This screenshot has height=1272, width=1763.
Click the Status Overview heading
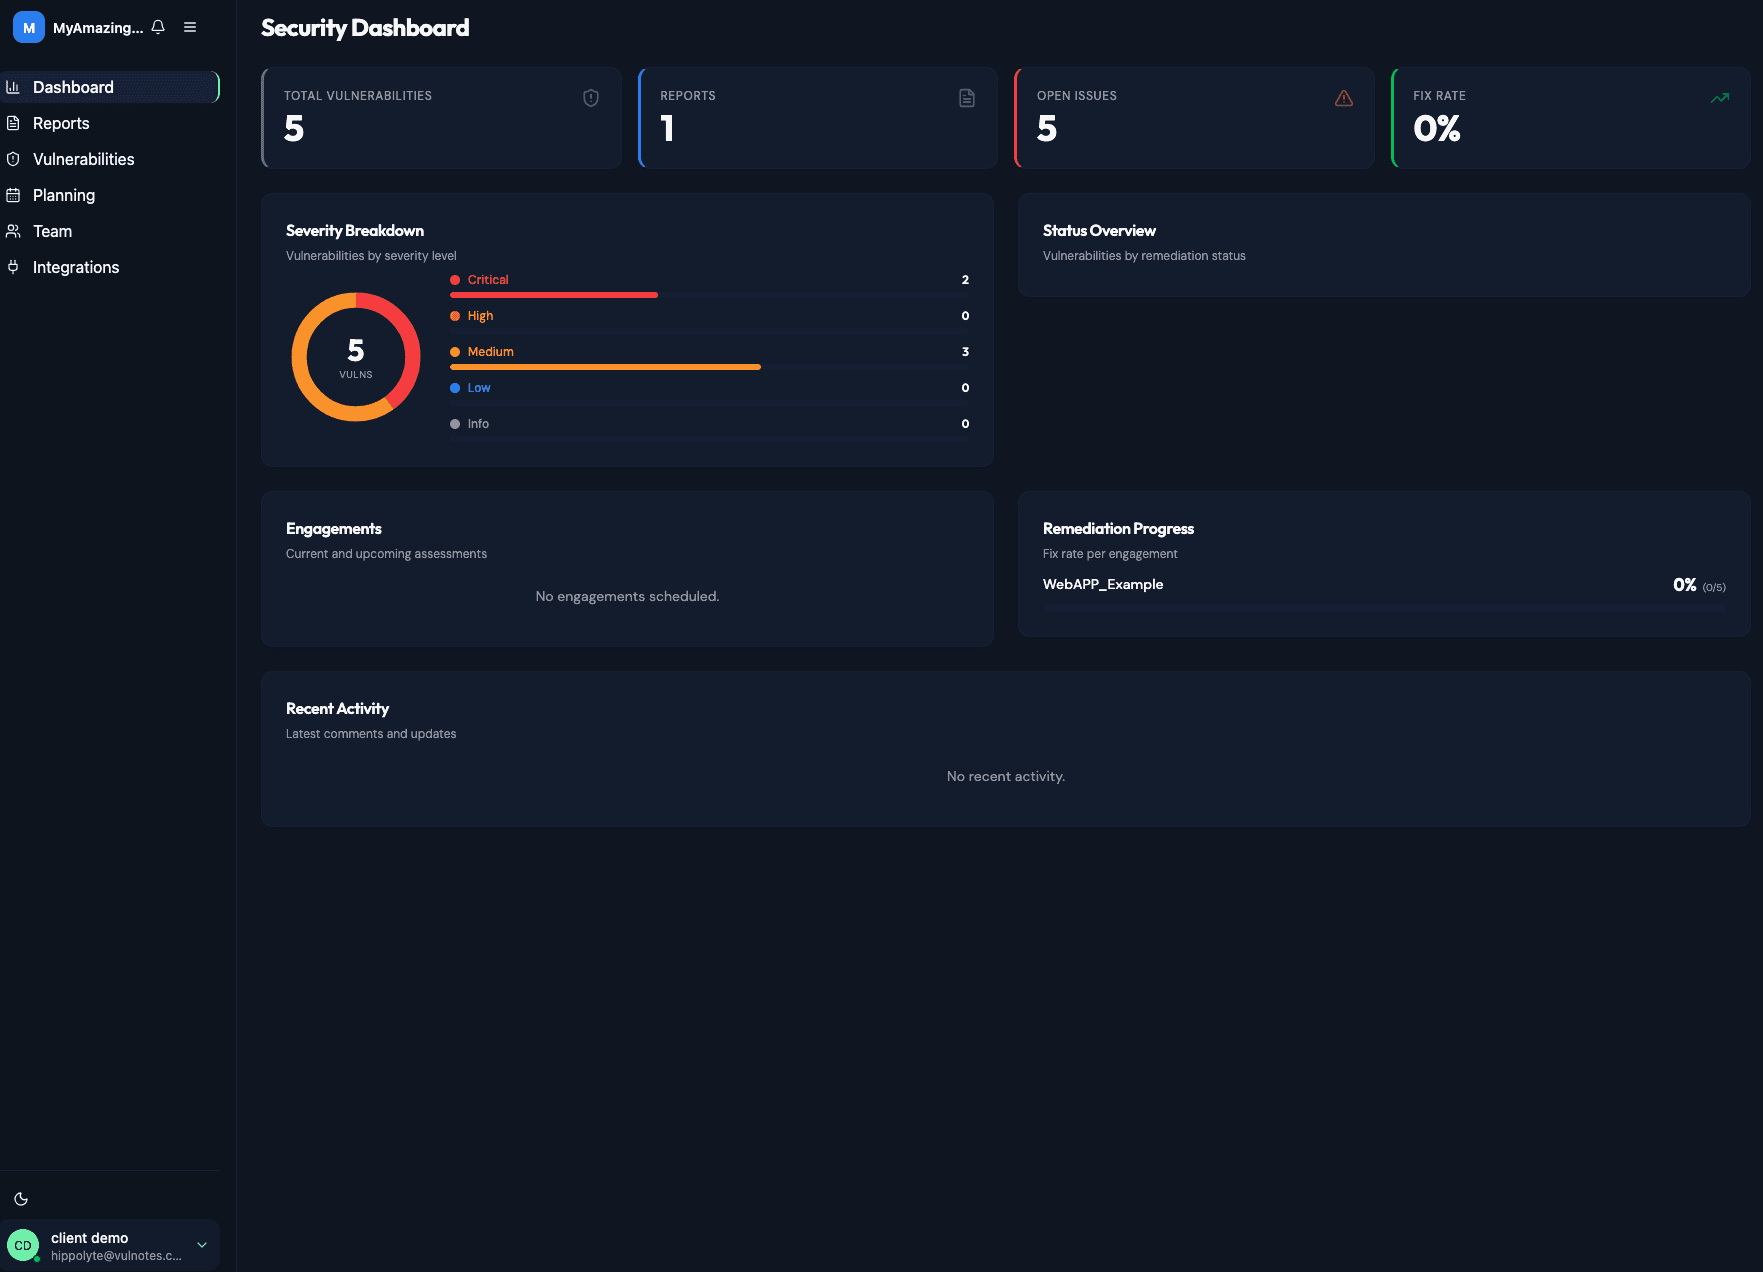click(x=1099, y=231)
